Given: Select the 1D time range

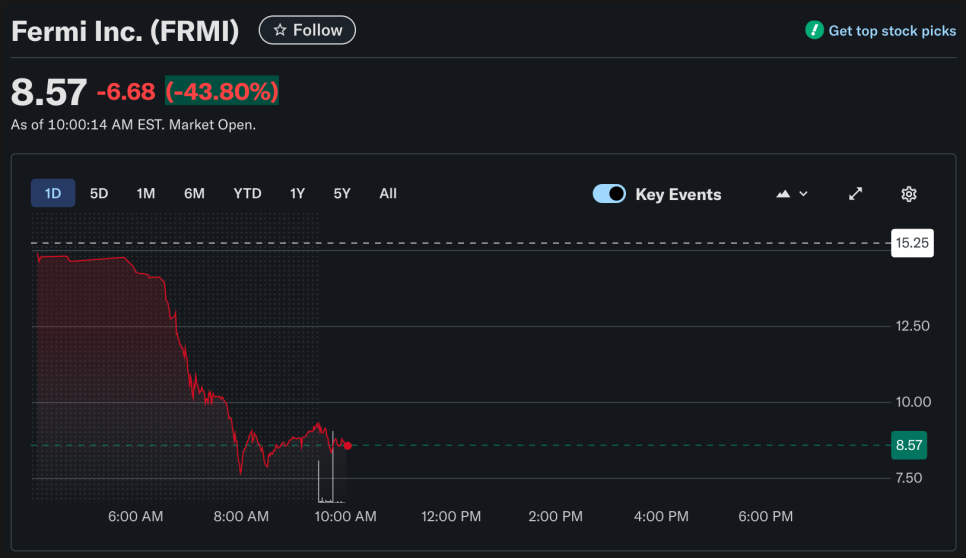Looking at the screenshot, I should (x=53, y=193).
